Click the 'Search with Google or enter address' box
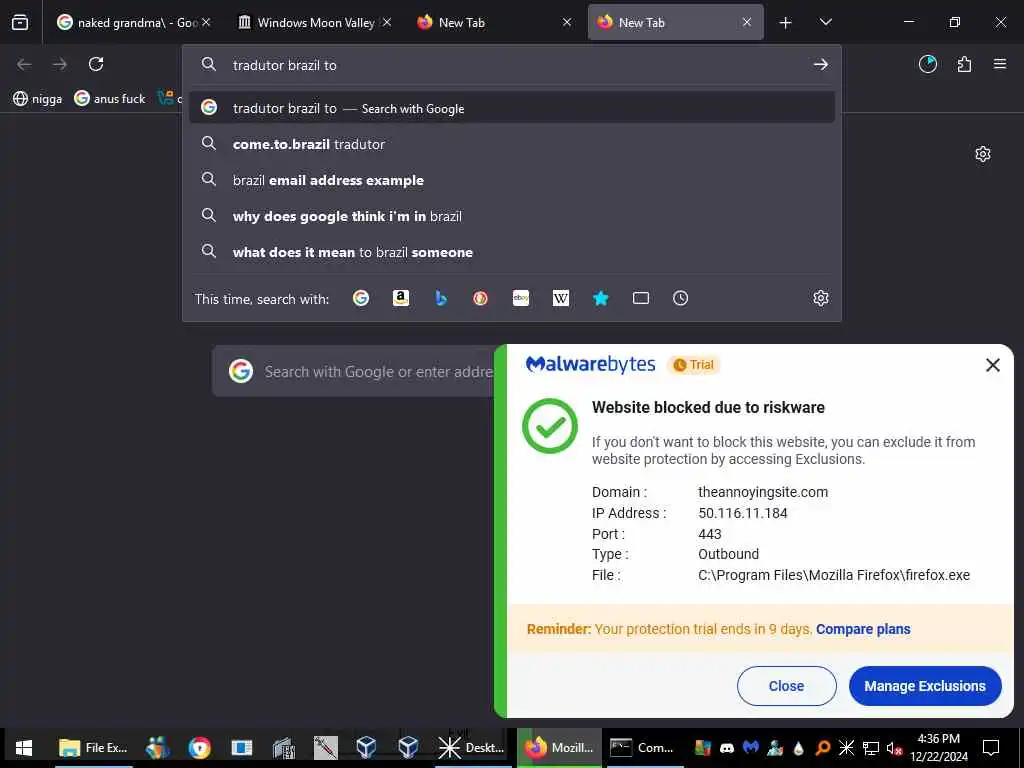 353,372
